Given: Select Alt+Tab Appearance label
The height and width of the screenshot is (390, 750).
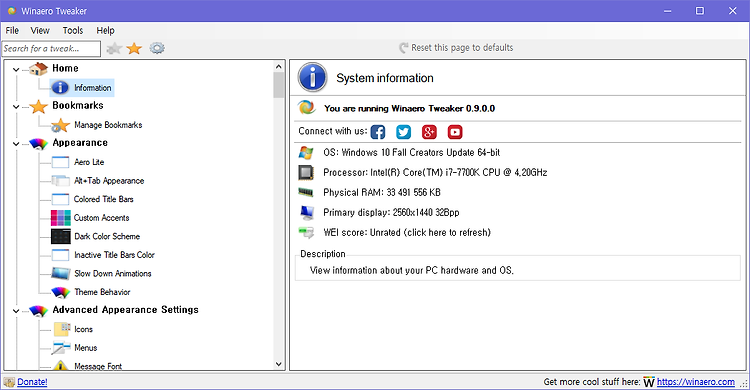Looking at the screenshot, I should coord(109,181).
